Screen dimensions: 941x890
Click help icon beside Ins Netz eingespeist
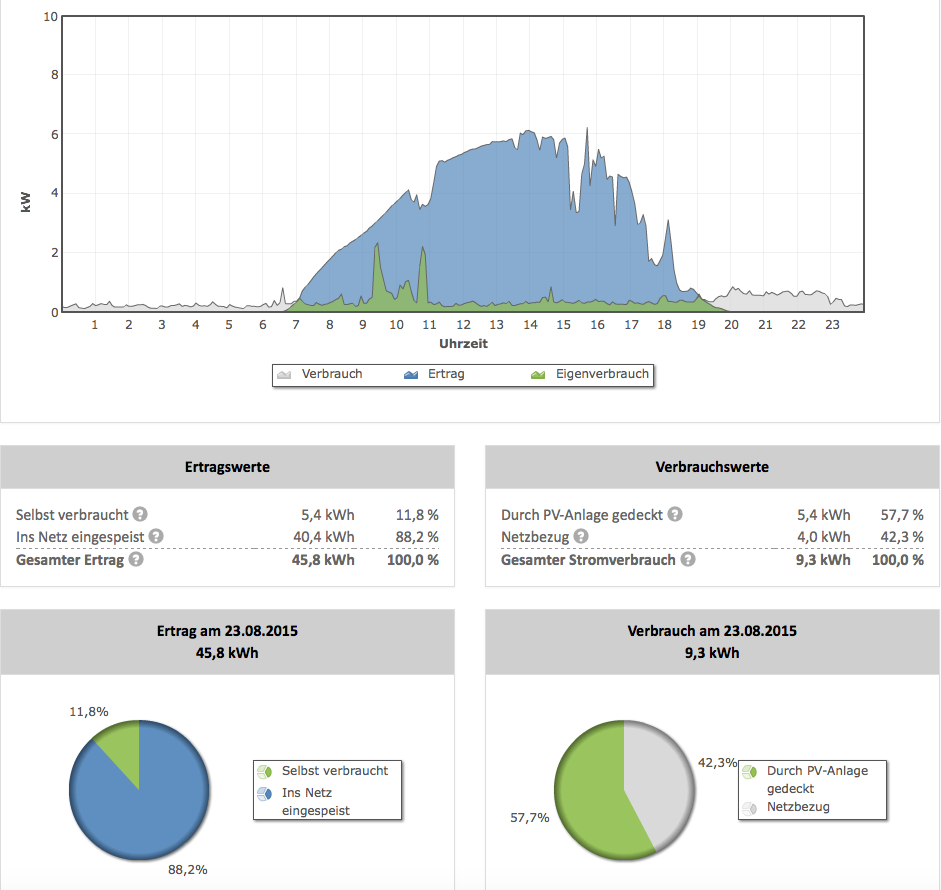point(156,537)
